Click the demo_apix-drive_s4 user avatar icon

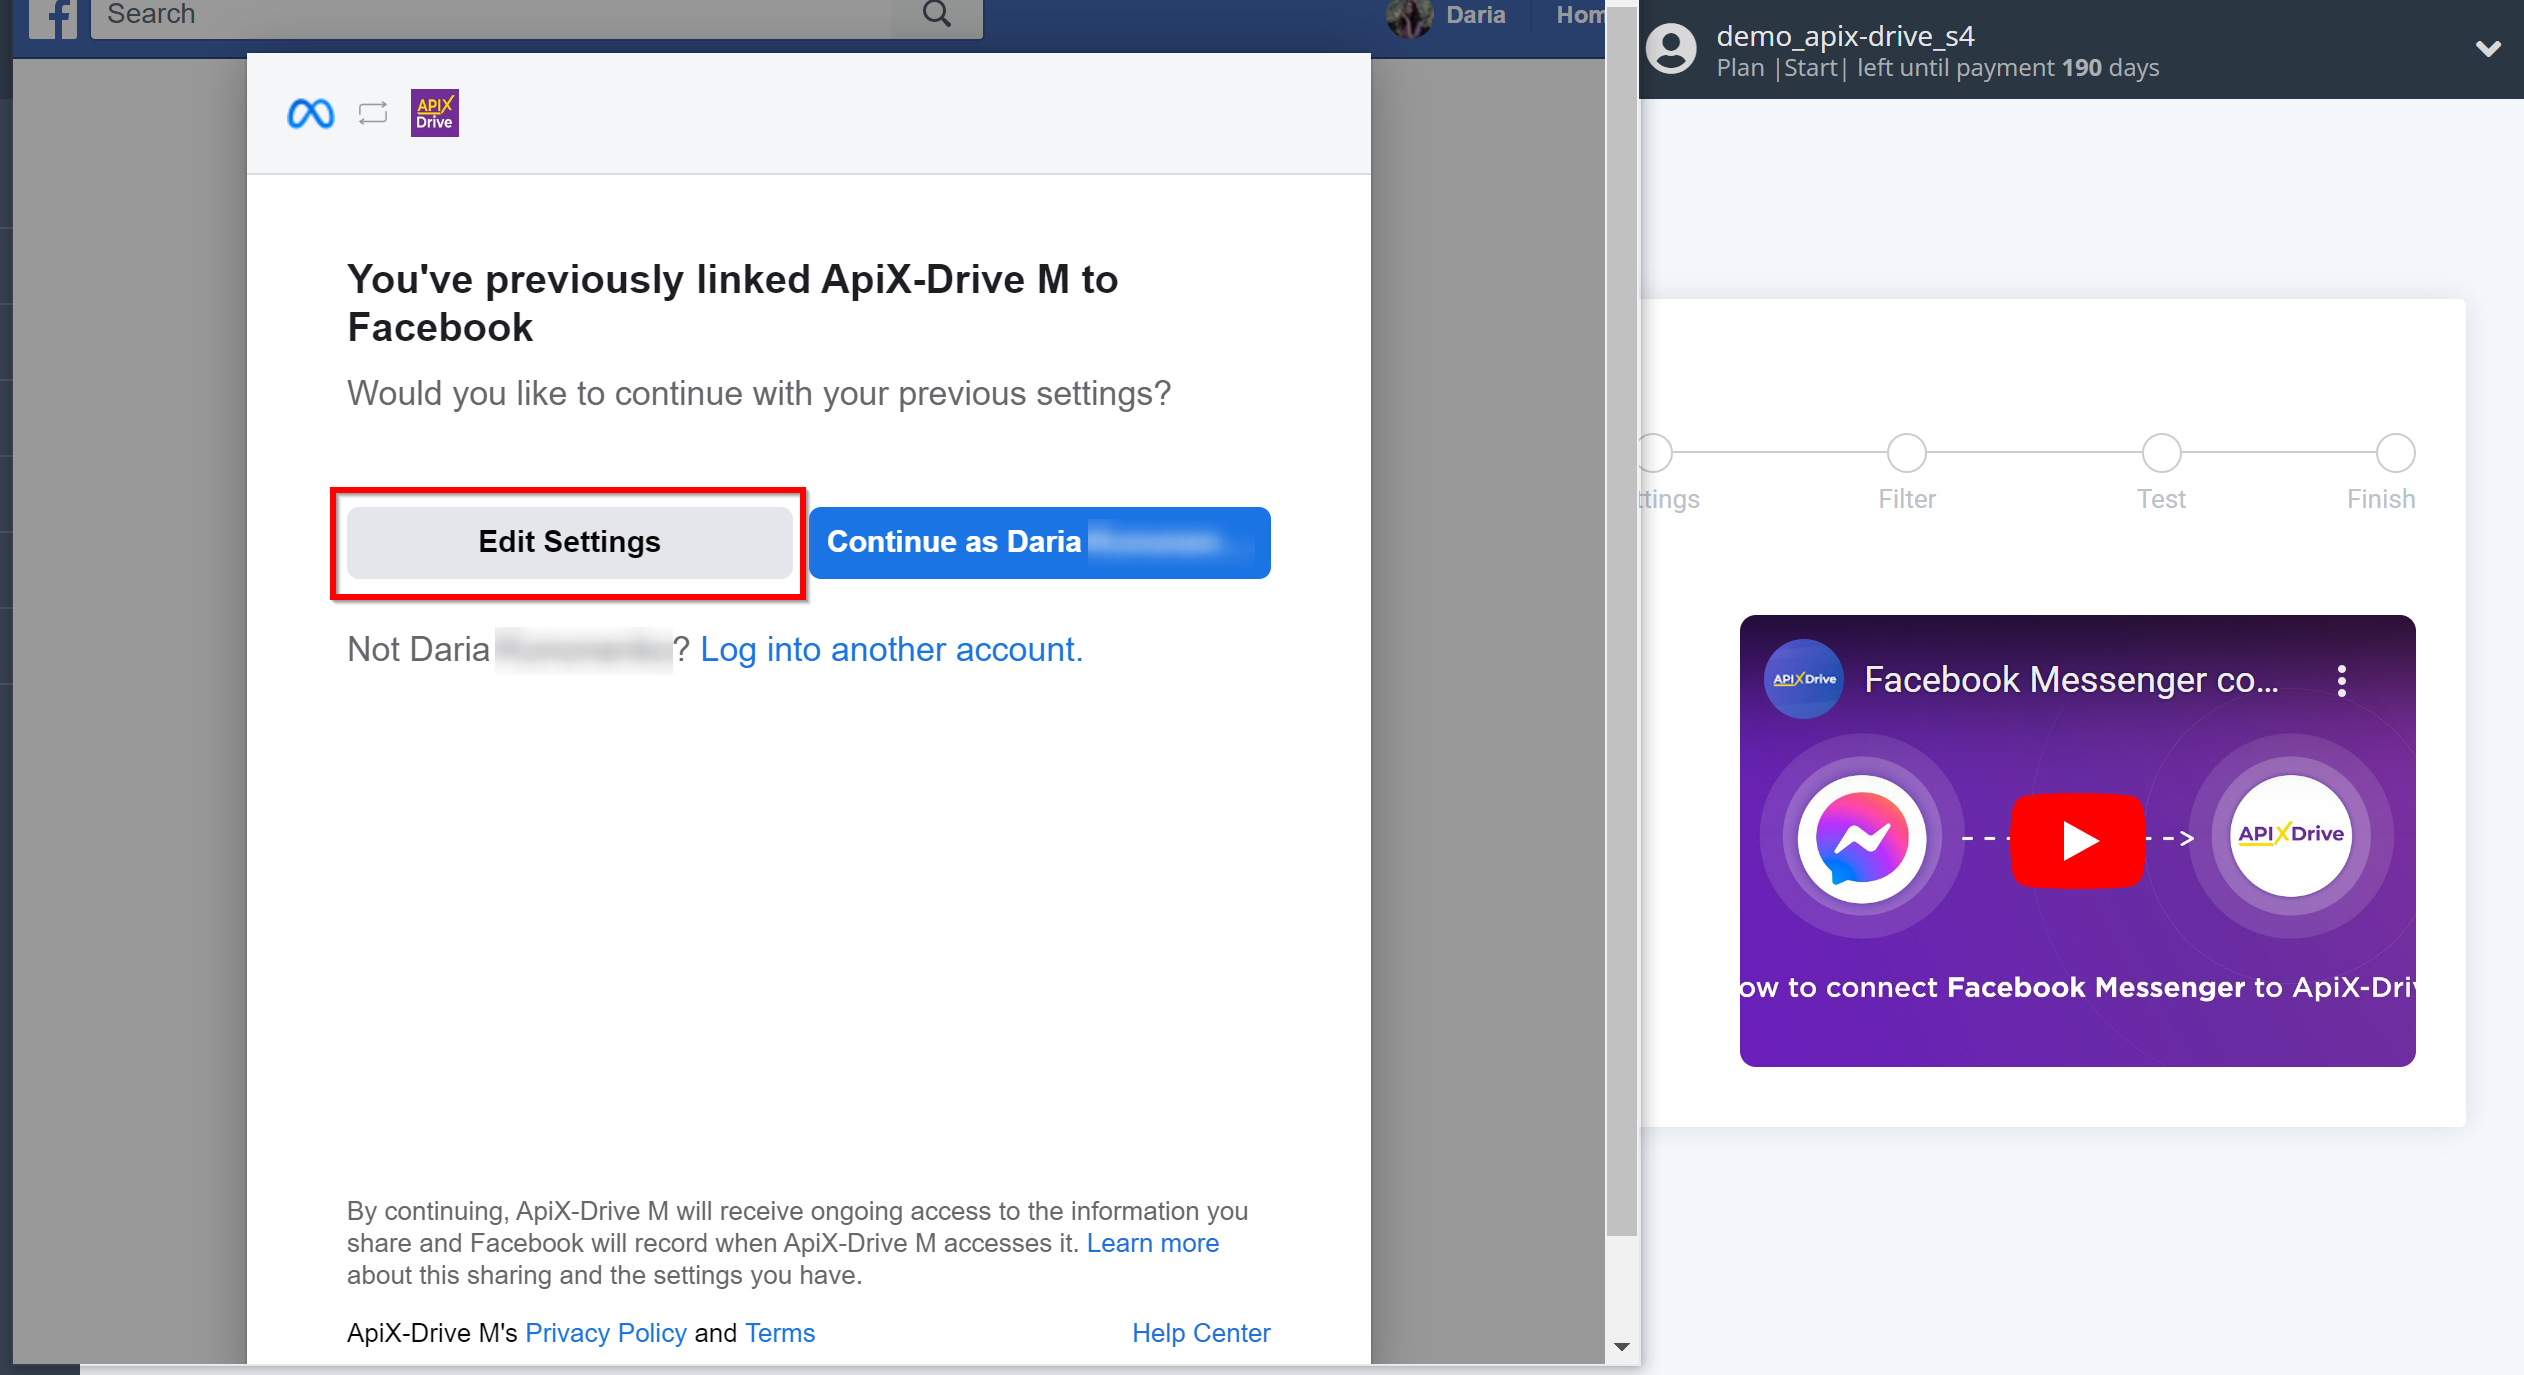[x=1672, y=49]
